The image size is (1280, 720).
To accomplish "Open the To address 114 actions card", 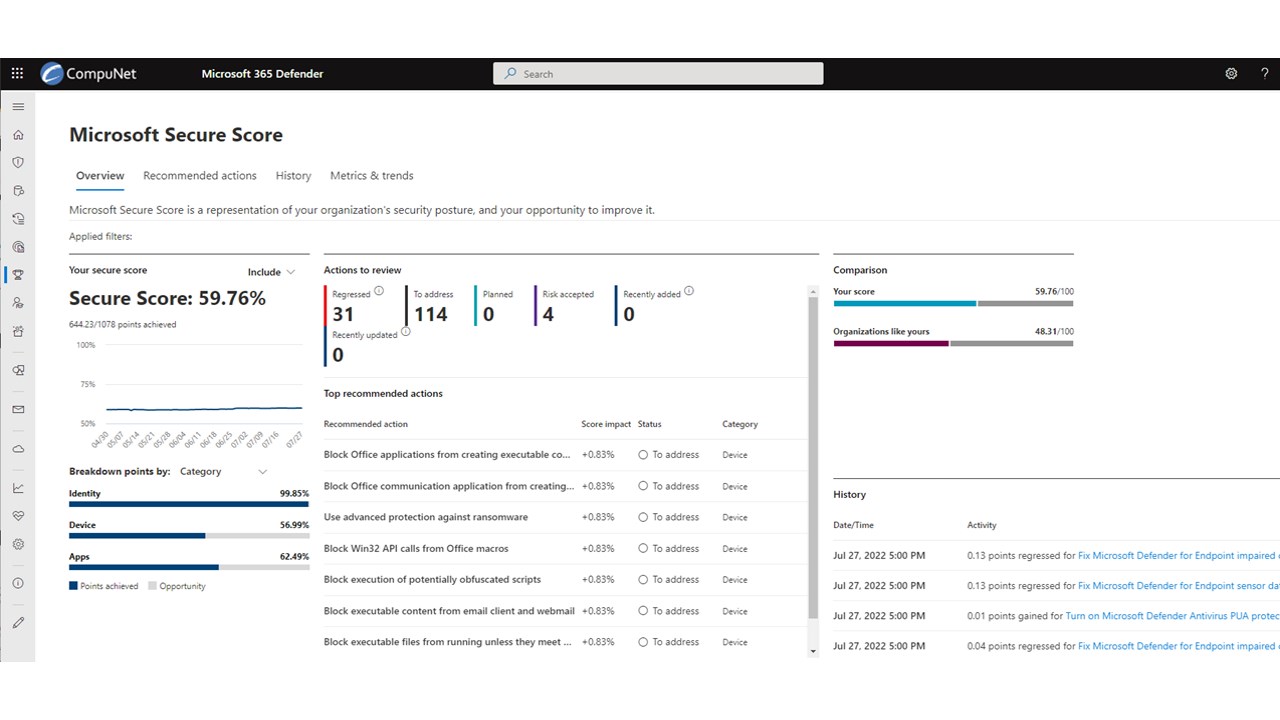I will (432, 305).
